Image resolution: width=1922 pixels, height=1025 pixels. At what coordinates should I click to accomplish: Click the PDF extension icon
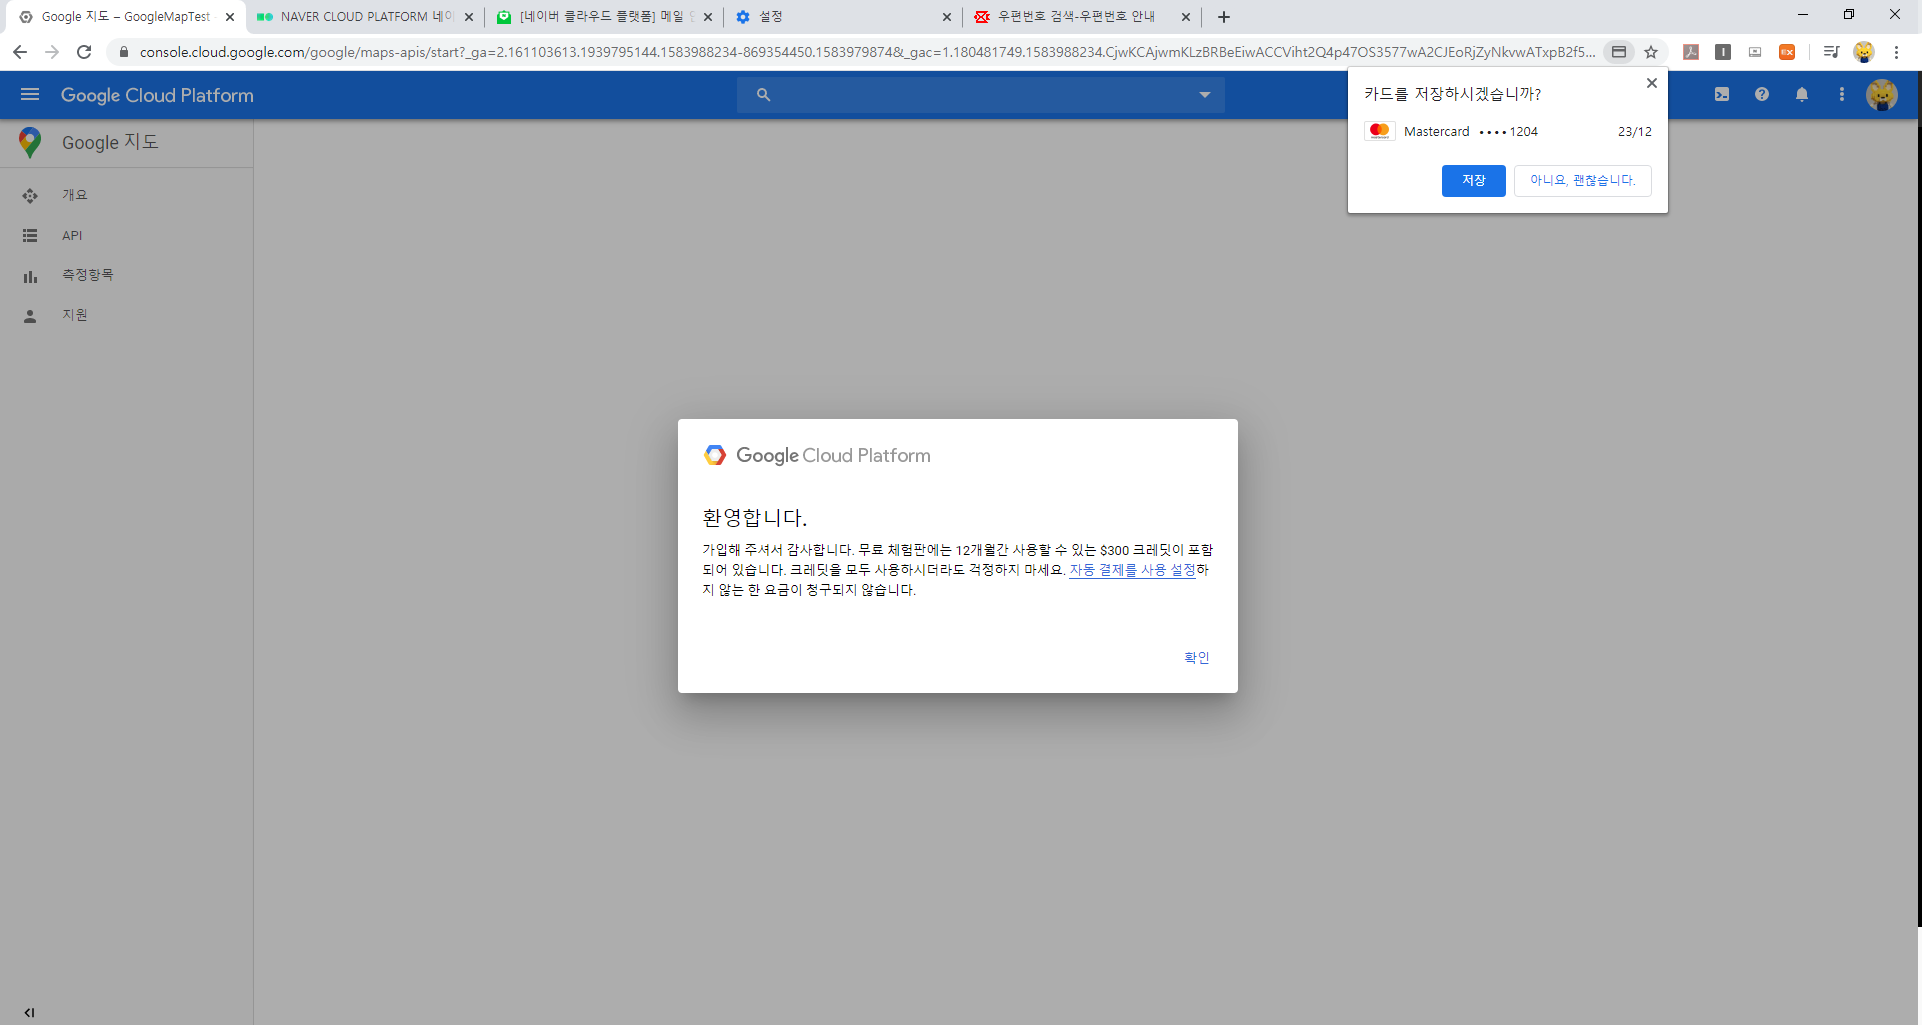(x=1691, y=52)
